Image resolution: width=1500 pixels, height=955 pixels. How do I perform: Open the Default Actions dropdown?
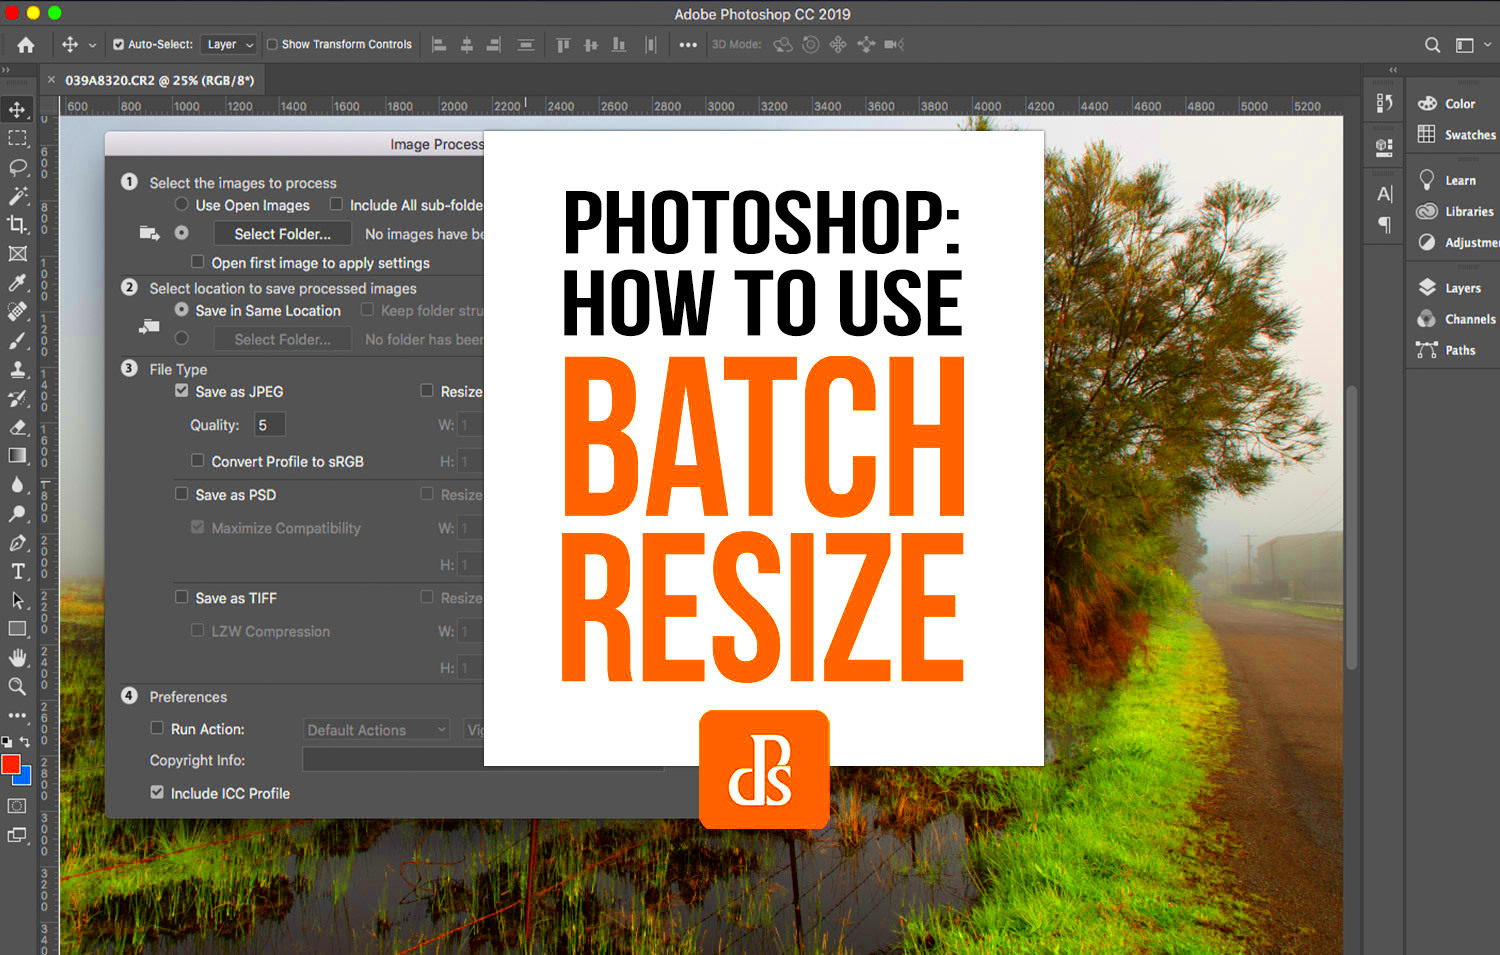tap(377, 730)
